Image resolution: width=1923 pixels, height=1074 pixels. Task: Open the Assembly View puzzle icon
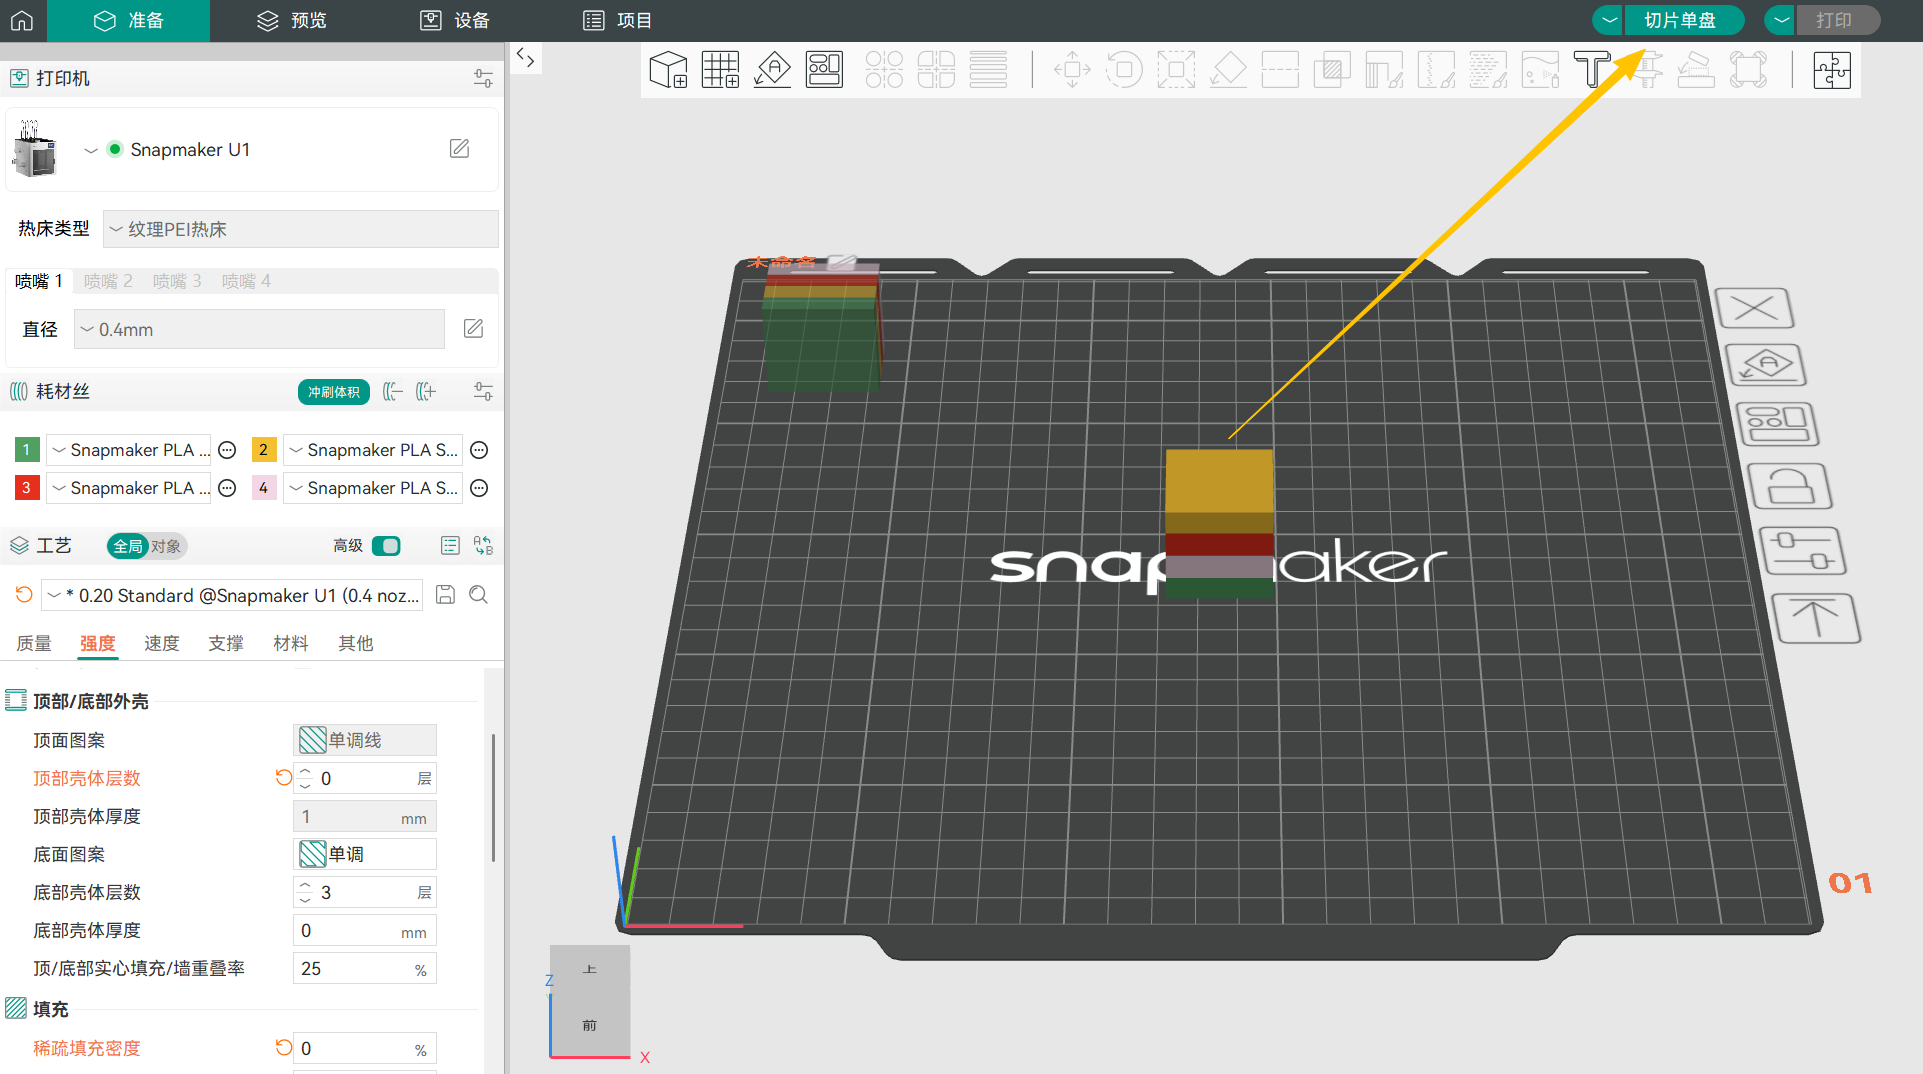(1832, 70)
